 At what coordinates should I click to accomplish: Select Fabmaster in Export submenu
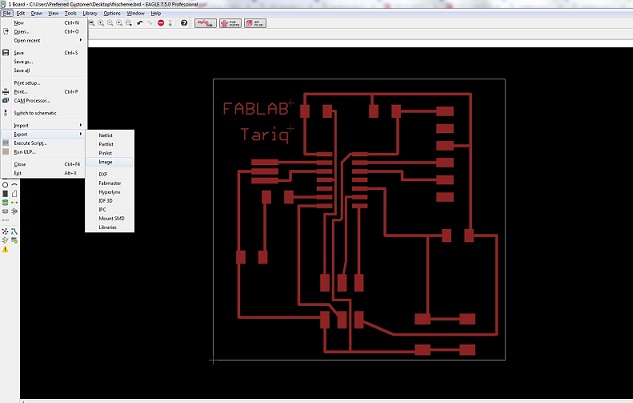coord(110,183)
